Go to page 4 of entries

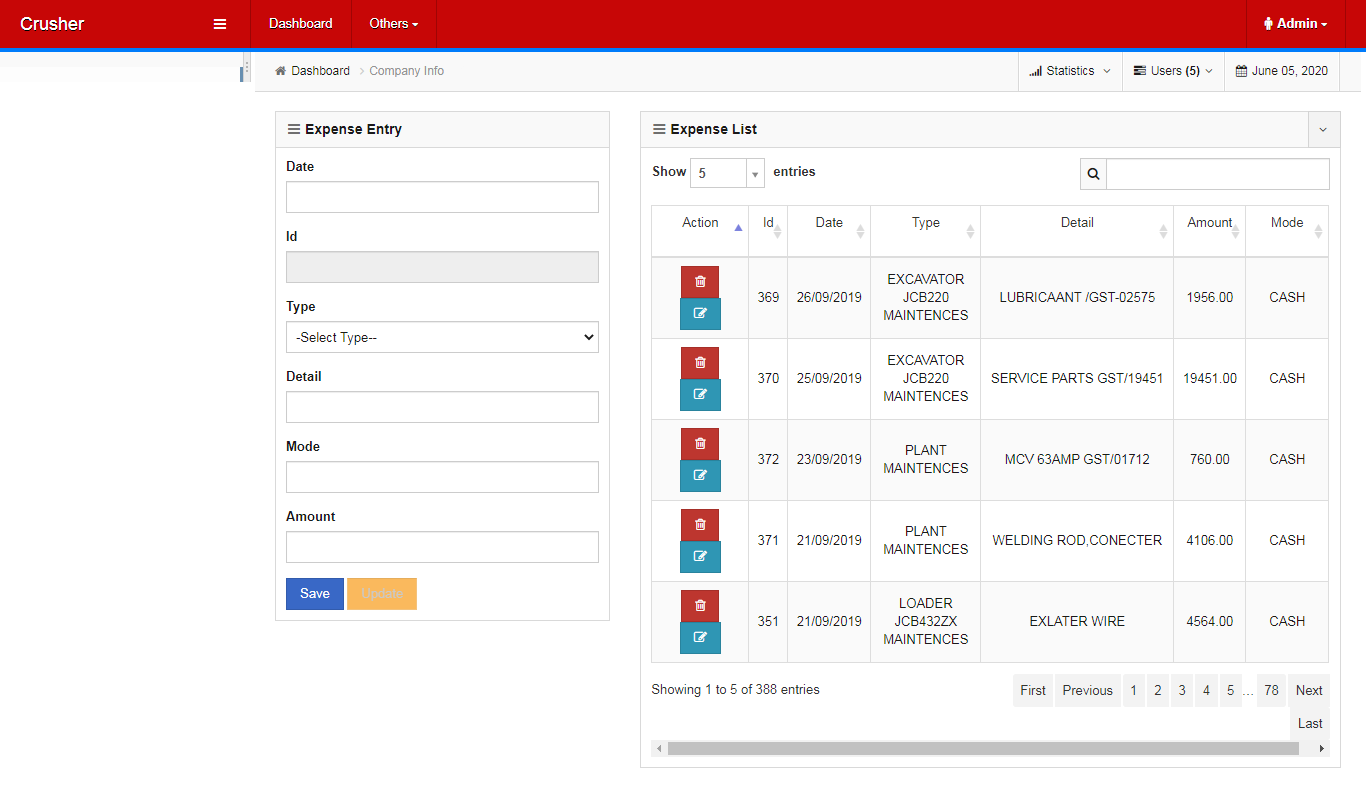[x=1206, y=691]
